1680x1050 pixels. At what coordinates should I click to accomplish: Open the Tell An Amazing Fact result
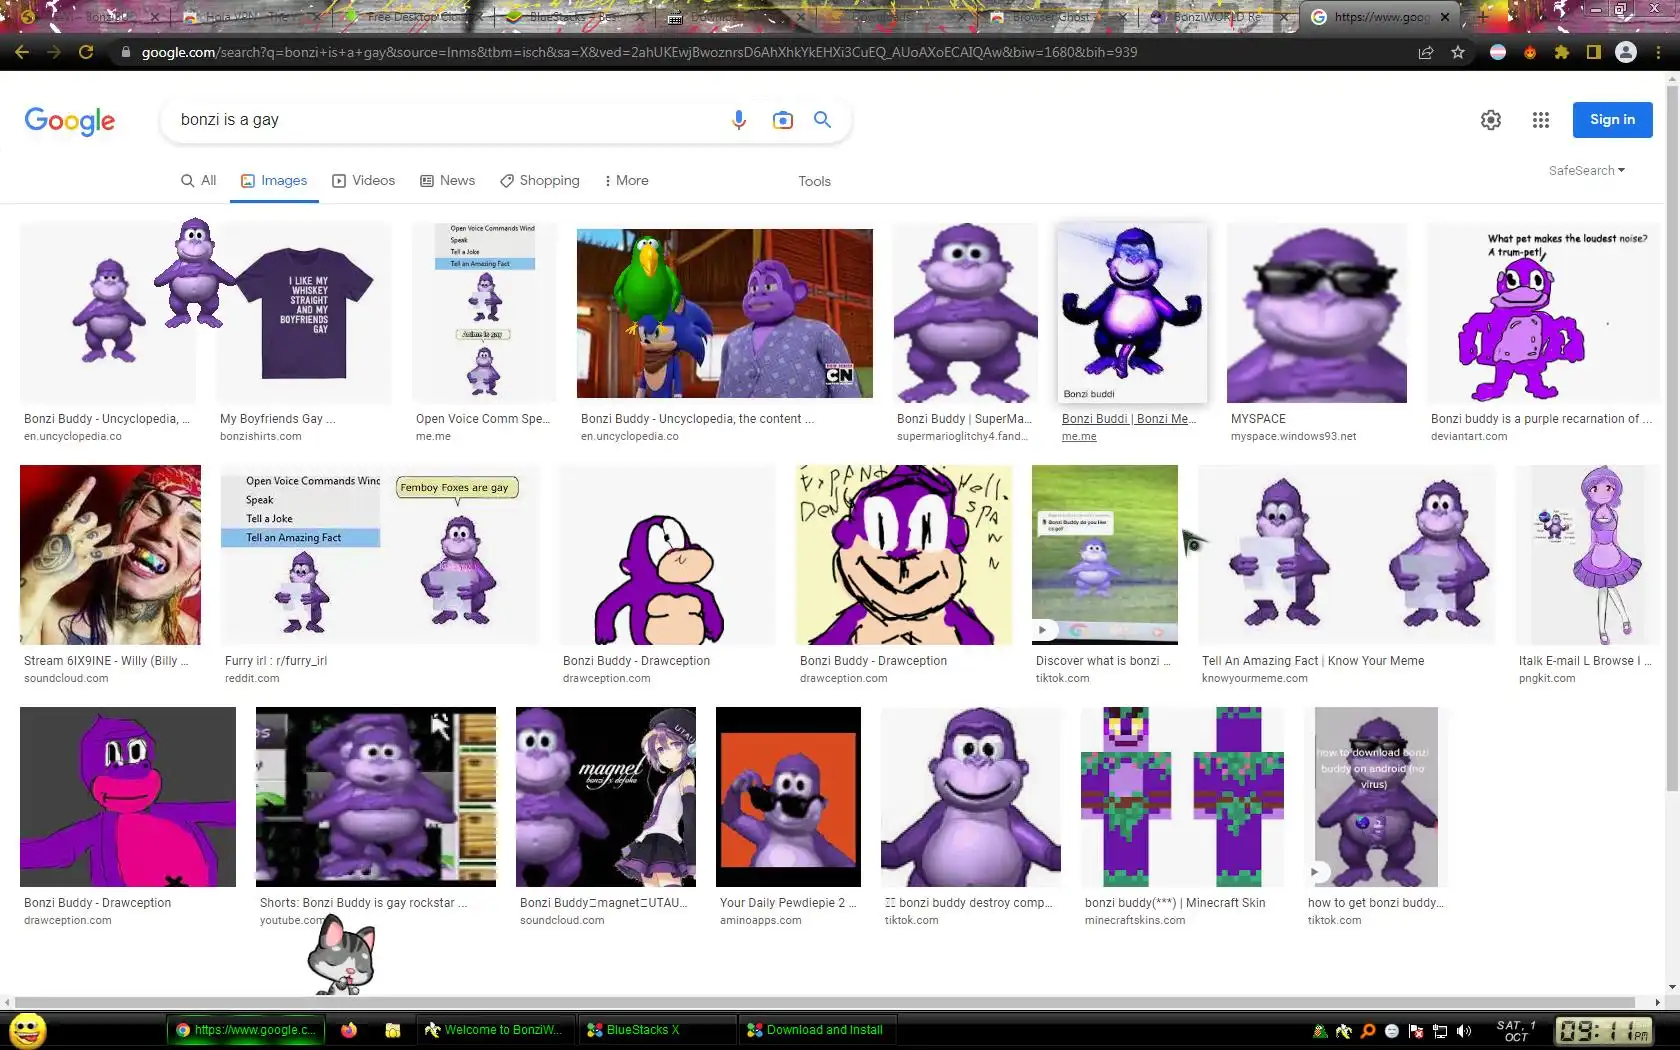(x=1313, y=661)
